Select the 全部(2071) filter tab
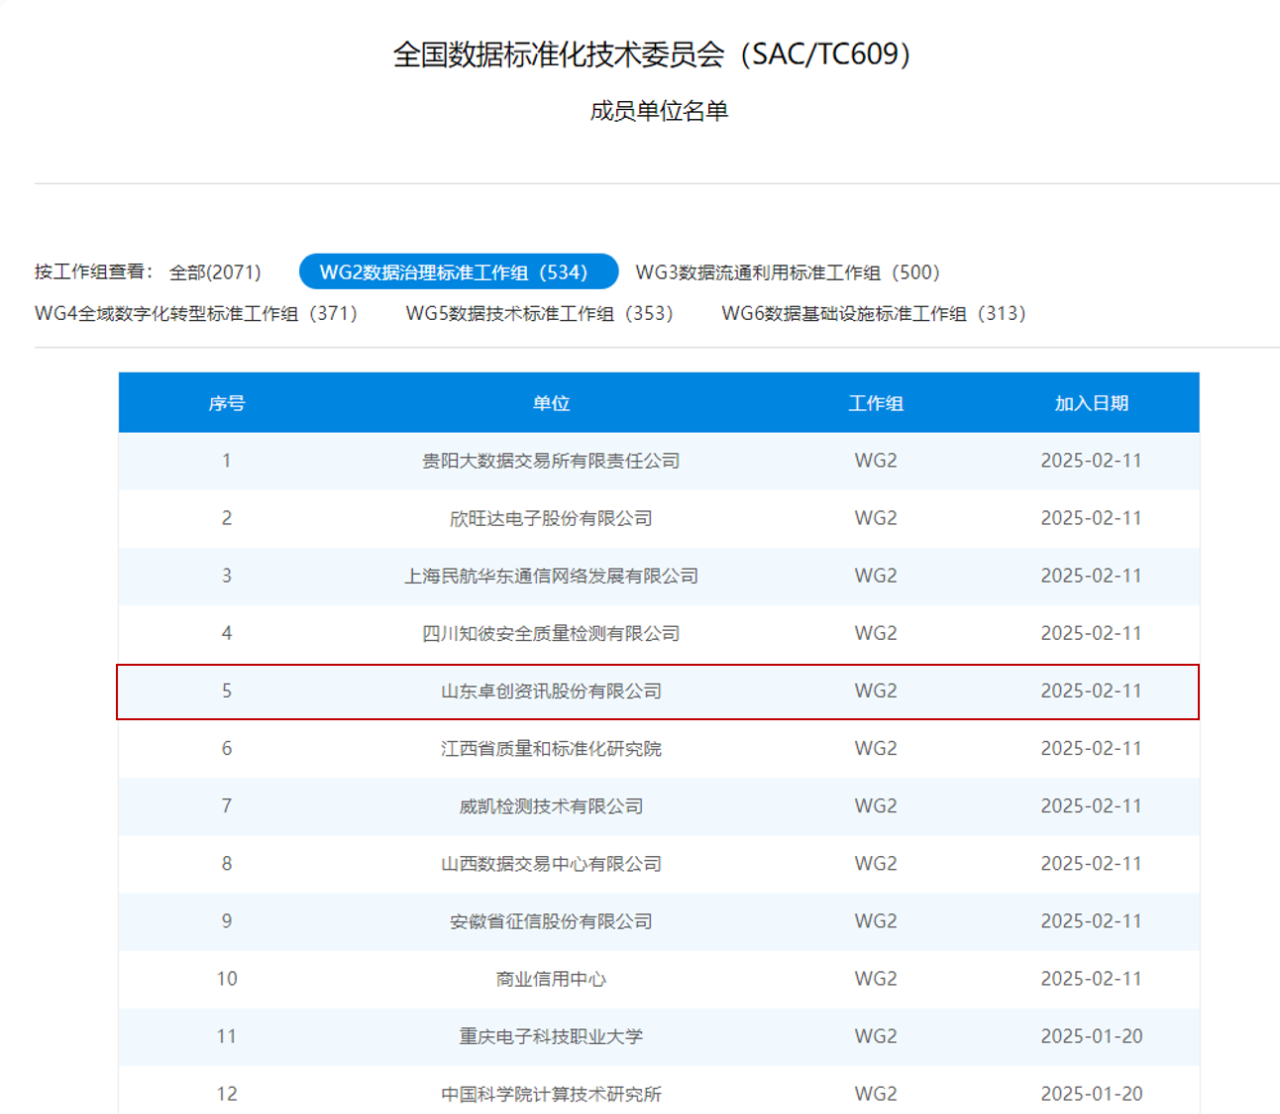The width and height of the screenshot is (1280, 1114). tap(215, 272)
